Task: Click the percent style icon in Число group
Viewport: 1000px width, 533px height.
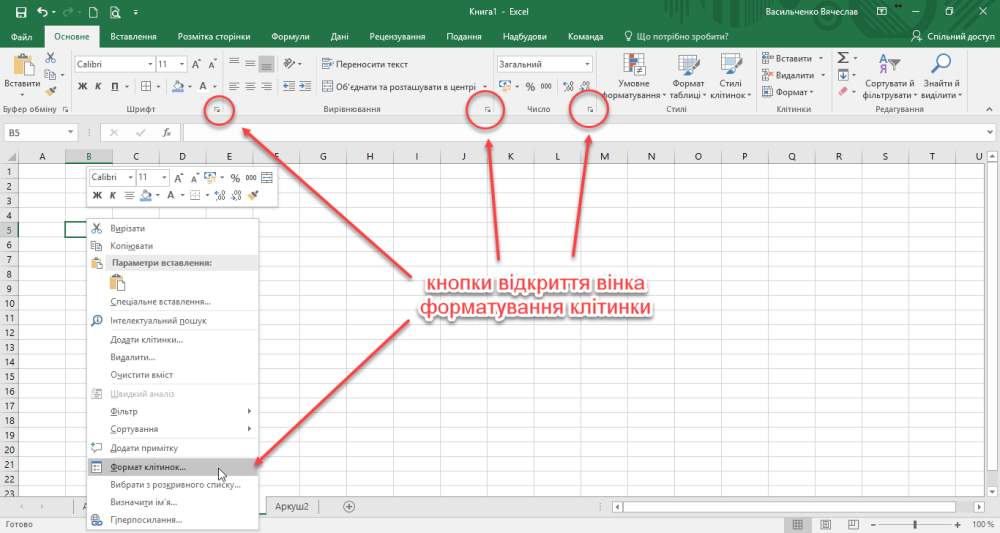Action: (x=530, y=87)
